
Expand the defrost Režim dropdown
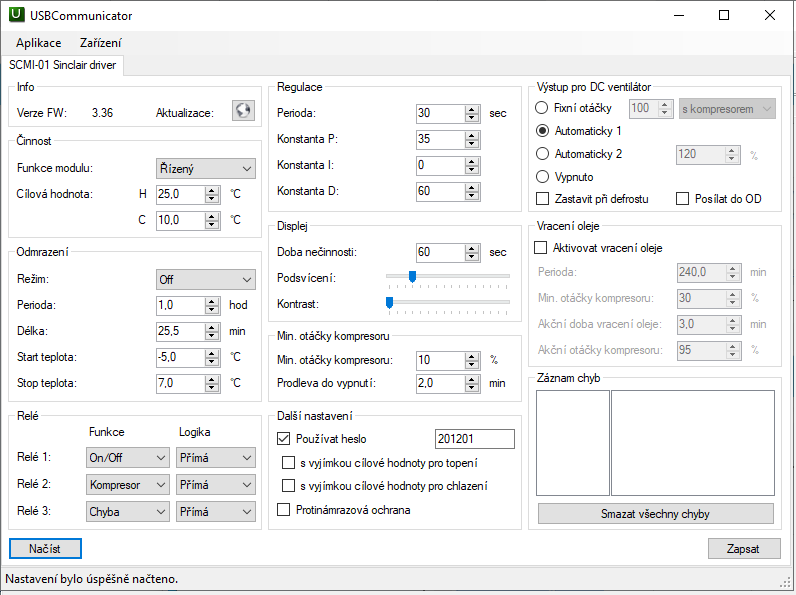click(x=206, y=279)
